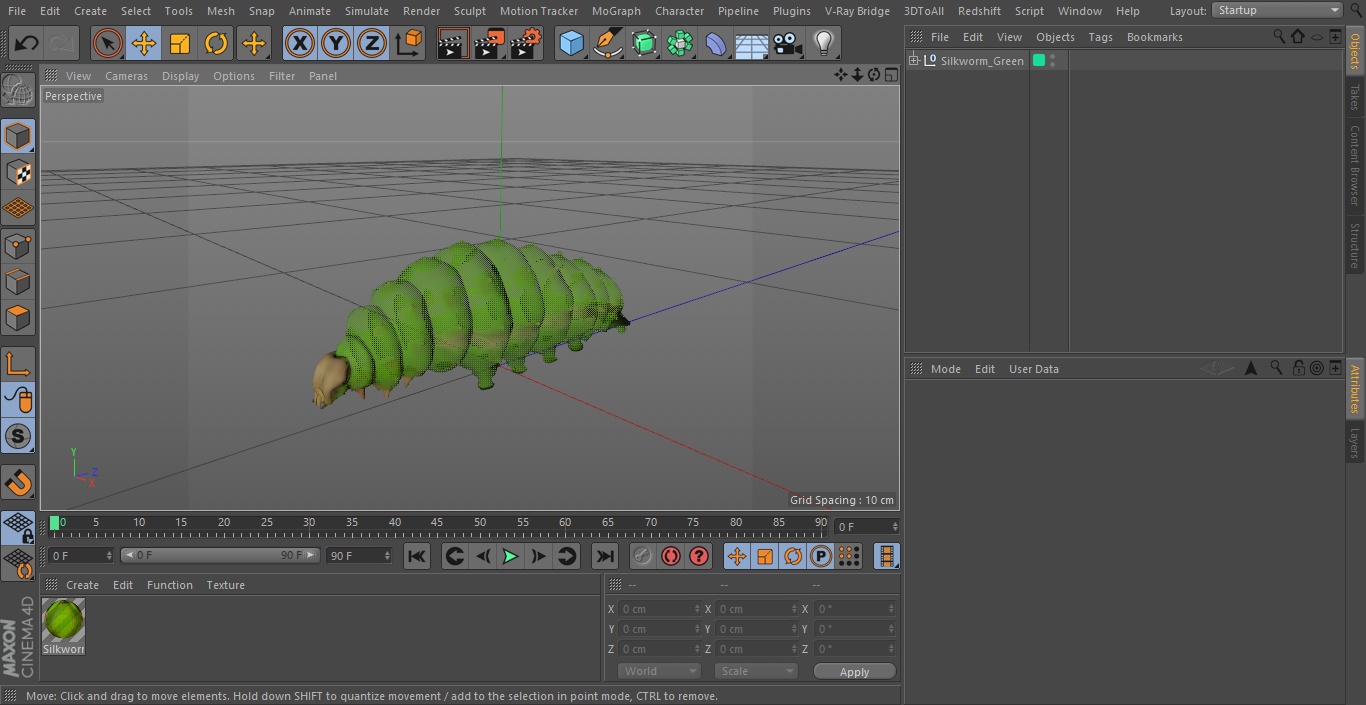Open the World coordinate dropdown
The width and height of the screenshot is (1366, 705).
(659, 671)
